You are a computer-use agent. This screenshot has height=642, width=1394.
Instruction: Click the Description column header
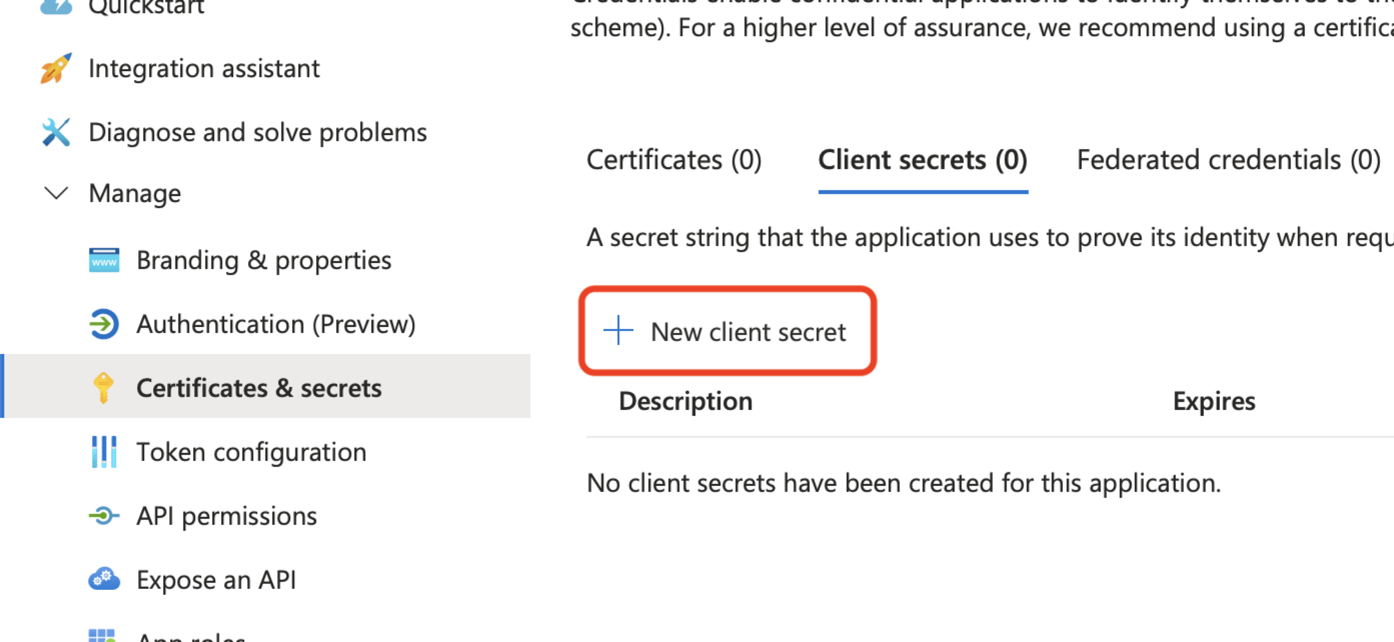click(685, 400)
